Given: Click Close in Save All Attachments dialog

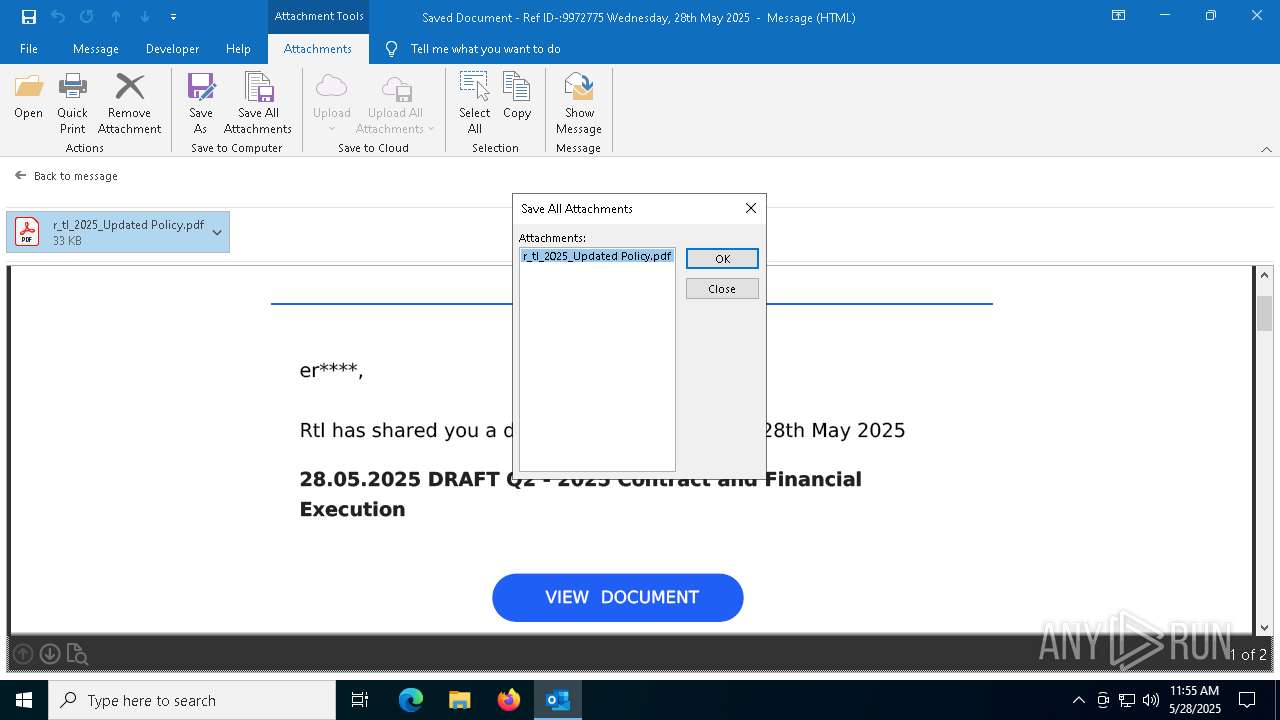Looking at the screenshot, I should point(722,289).
